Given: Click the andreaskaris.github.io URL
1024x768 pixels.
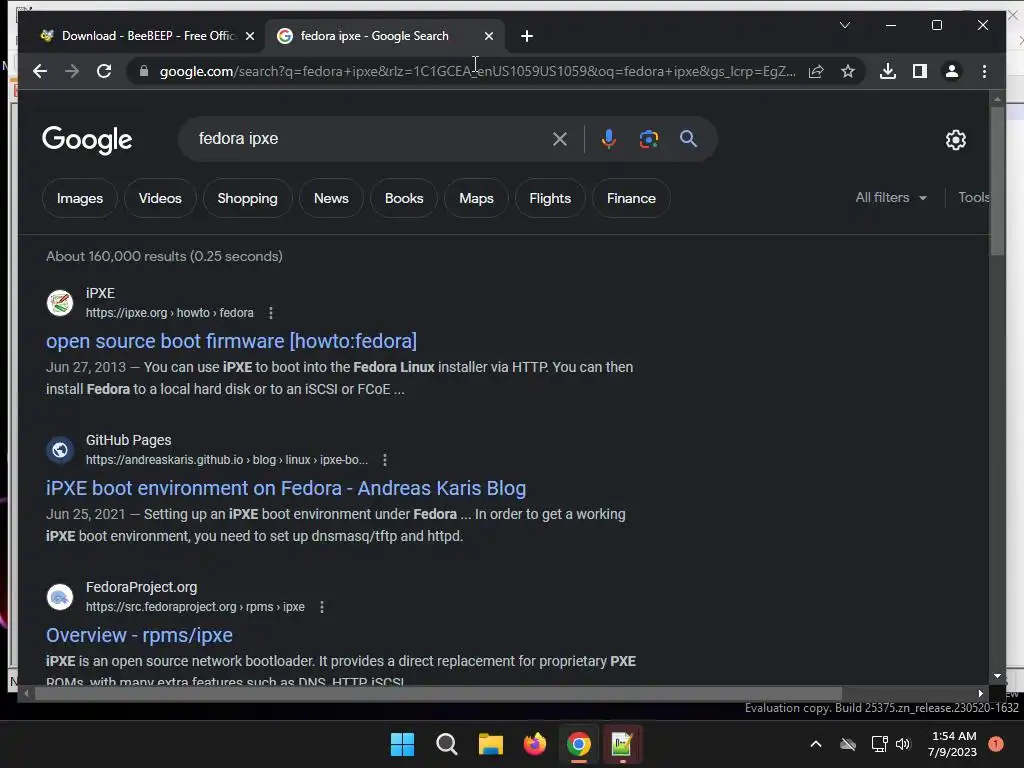Looking at the screenshot, I should point(227,460).
